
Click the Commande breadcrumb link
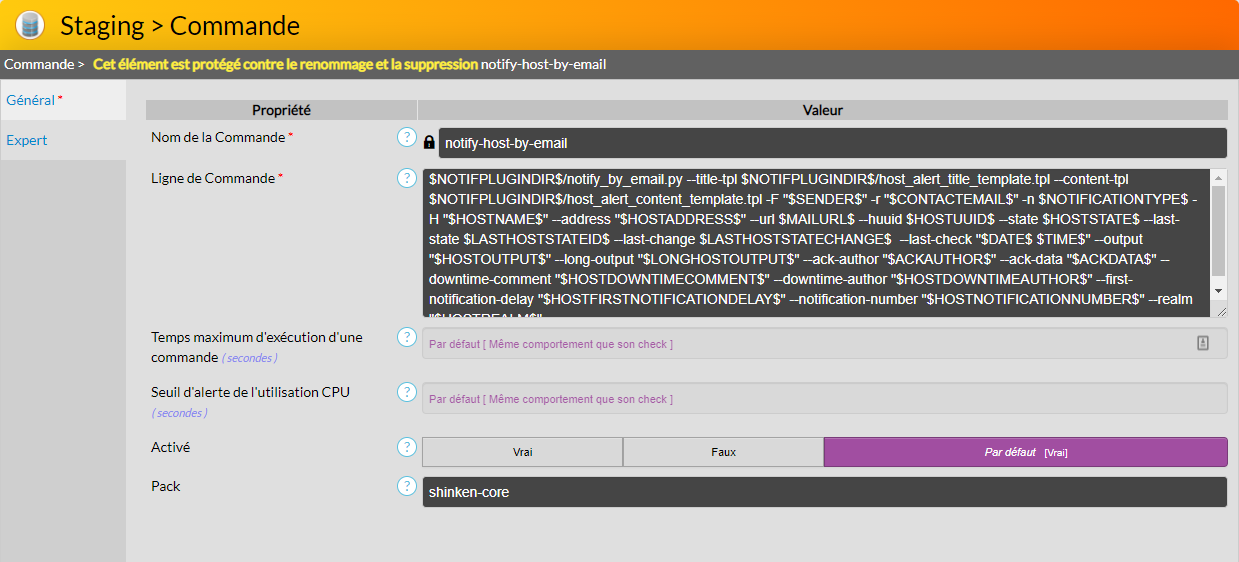click(x=37, y=64)
